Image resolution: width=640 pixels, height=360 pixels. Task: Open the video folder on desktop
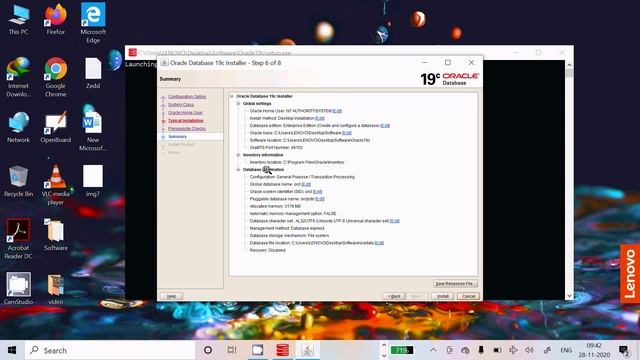point(56,289)
